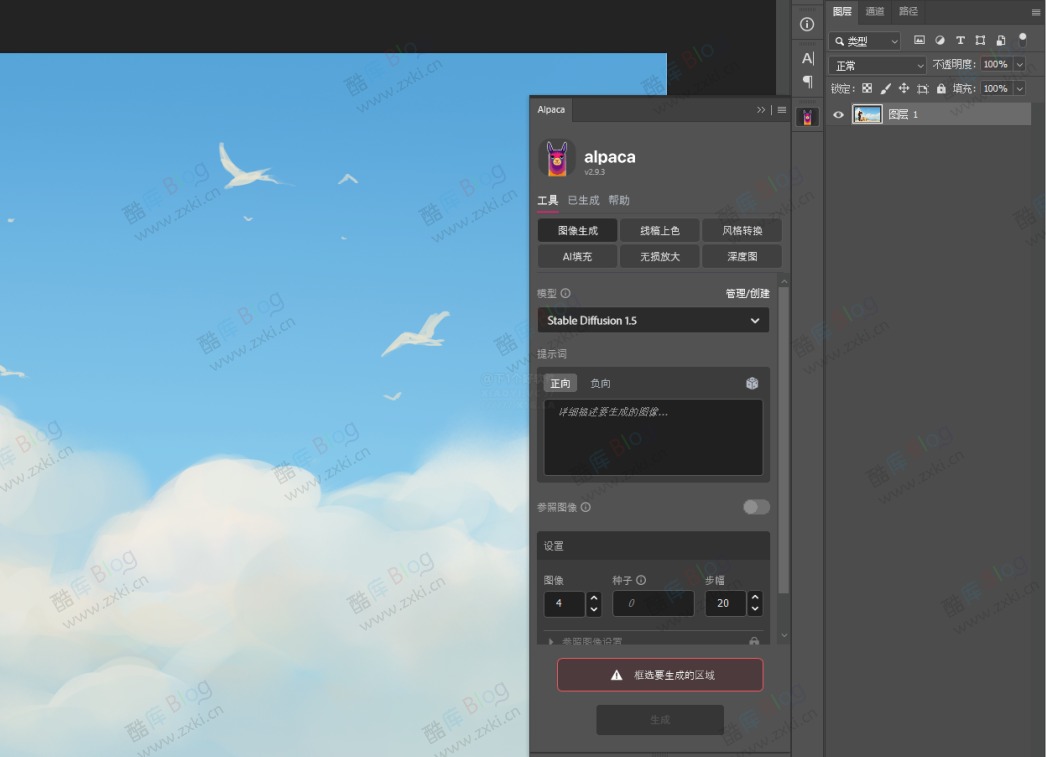Open the 正常 blend mode dropdown
The image size is (1046, 757).
[876, 64]
